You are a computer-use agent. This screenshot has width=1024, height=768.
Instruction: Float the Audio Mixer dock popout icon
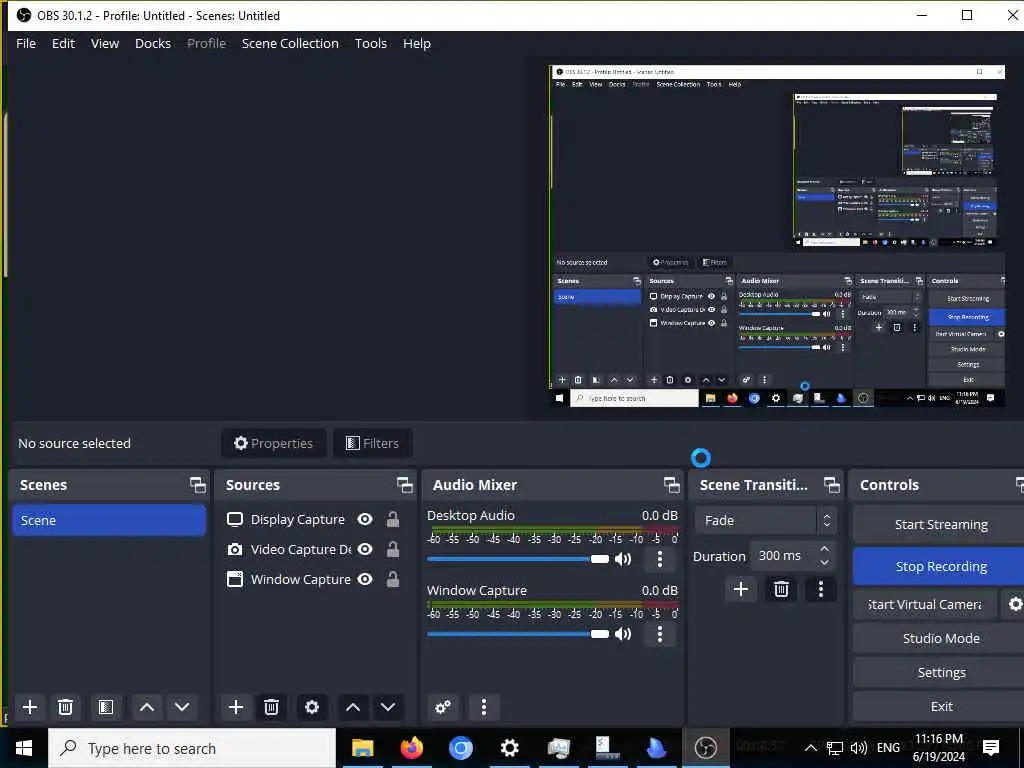point(671,485)
